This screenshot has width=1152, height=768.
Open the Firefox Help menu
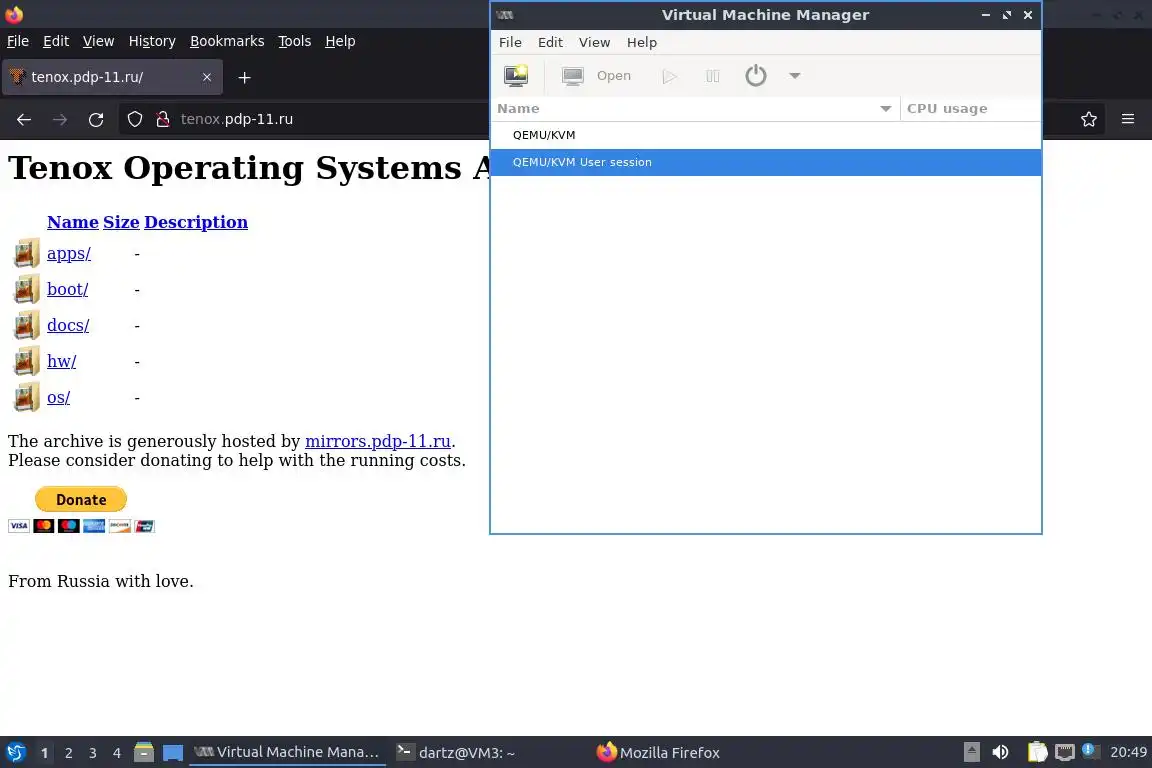tap(340, 41)
